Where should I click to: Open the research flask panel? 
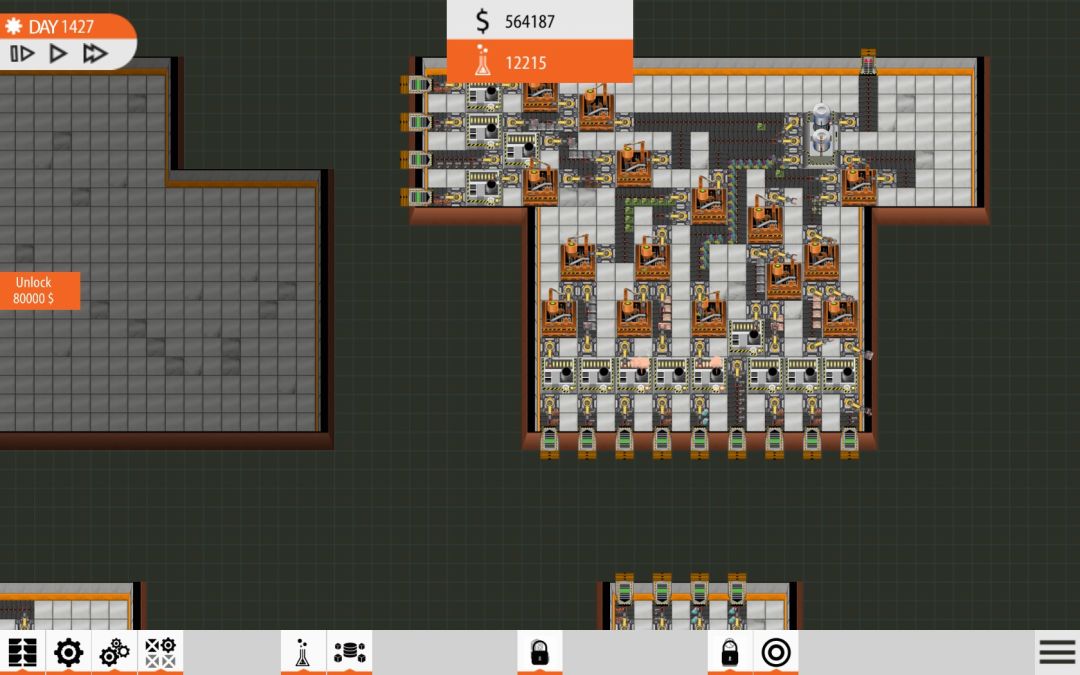coord(304,651)
